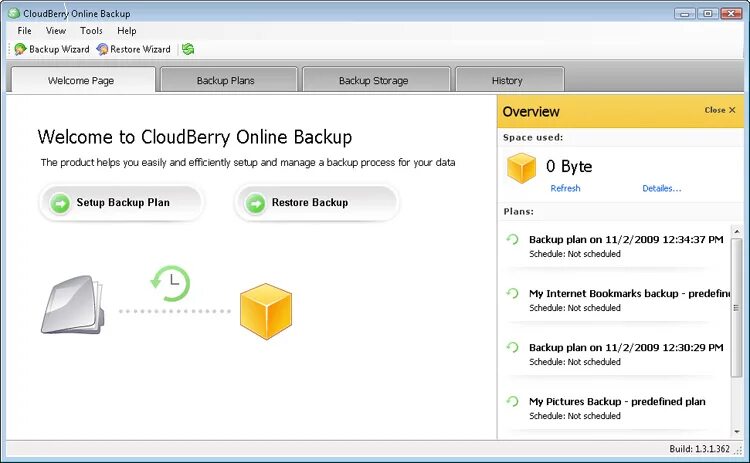Viewport: 750px width, 463px height.
Task: Click the 'Plans:' section header
Action: (518, 211)
